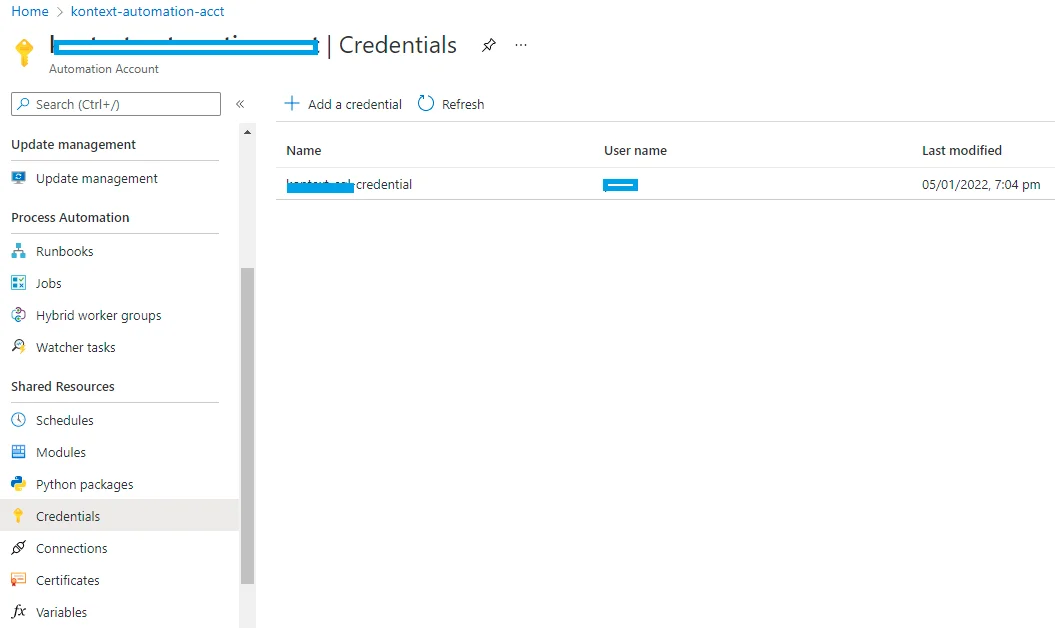Open kontext-automation-acct breadcrumb link
1055x628 pixels.
(147, 11)
